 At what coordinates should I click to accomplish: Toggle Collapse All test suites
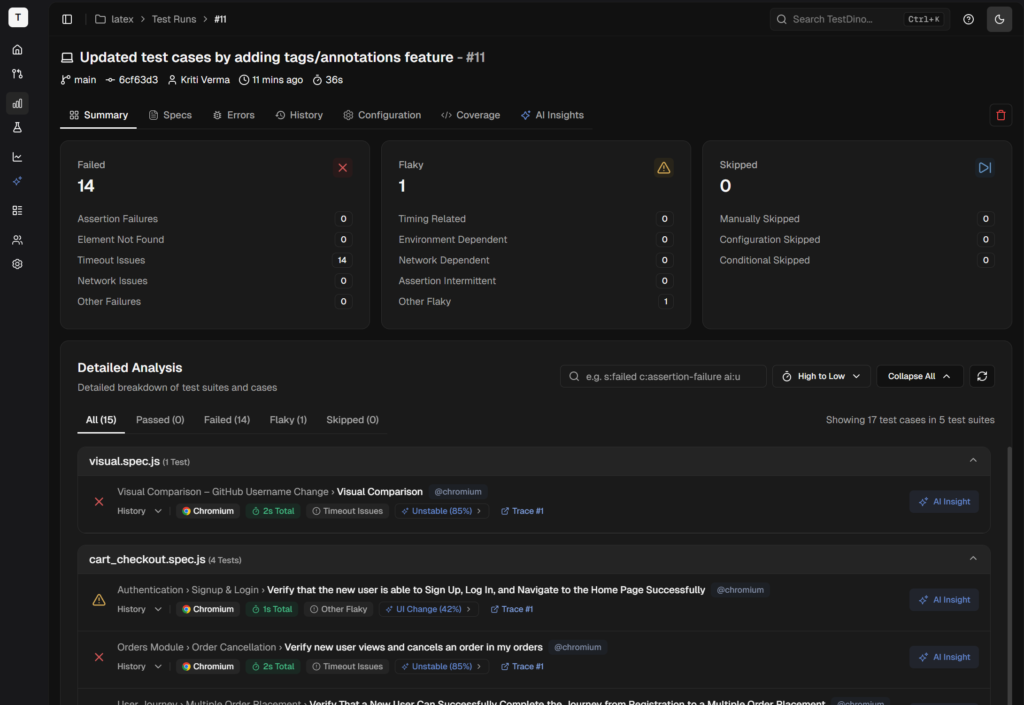[919, 376]
